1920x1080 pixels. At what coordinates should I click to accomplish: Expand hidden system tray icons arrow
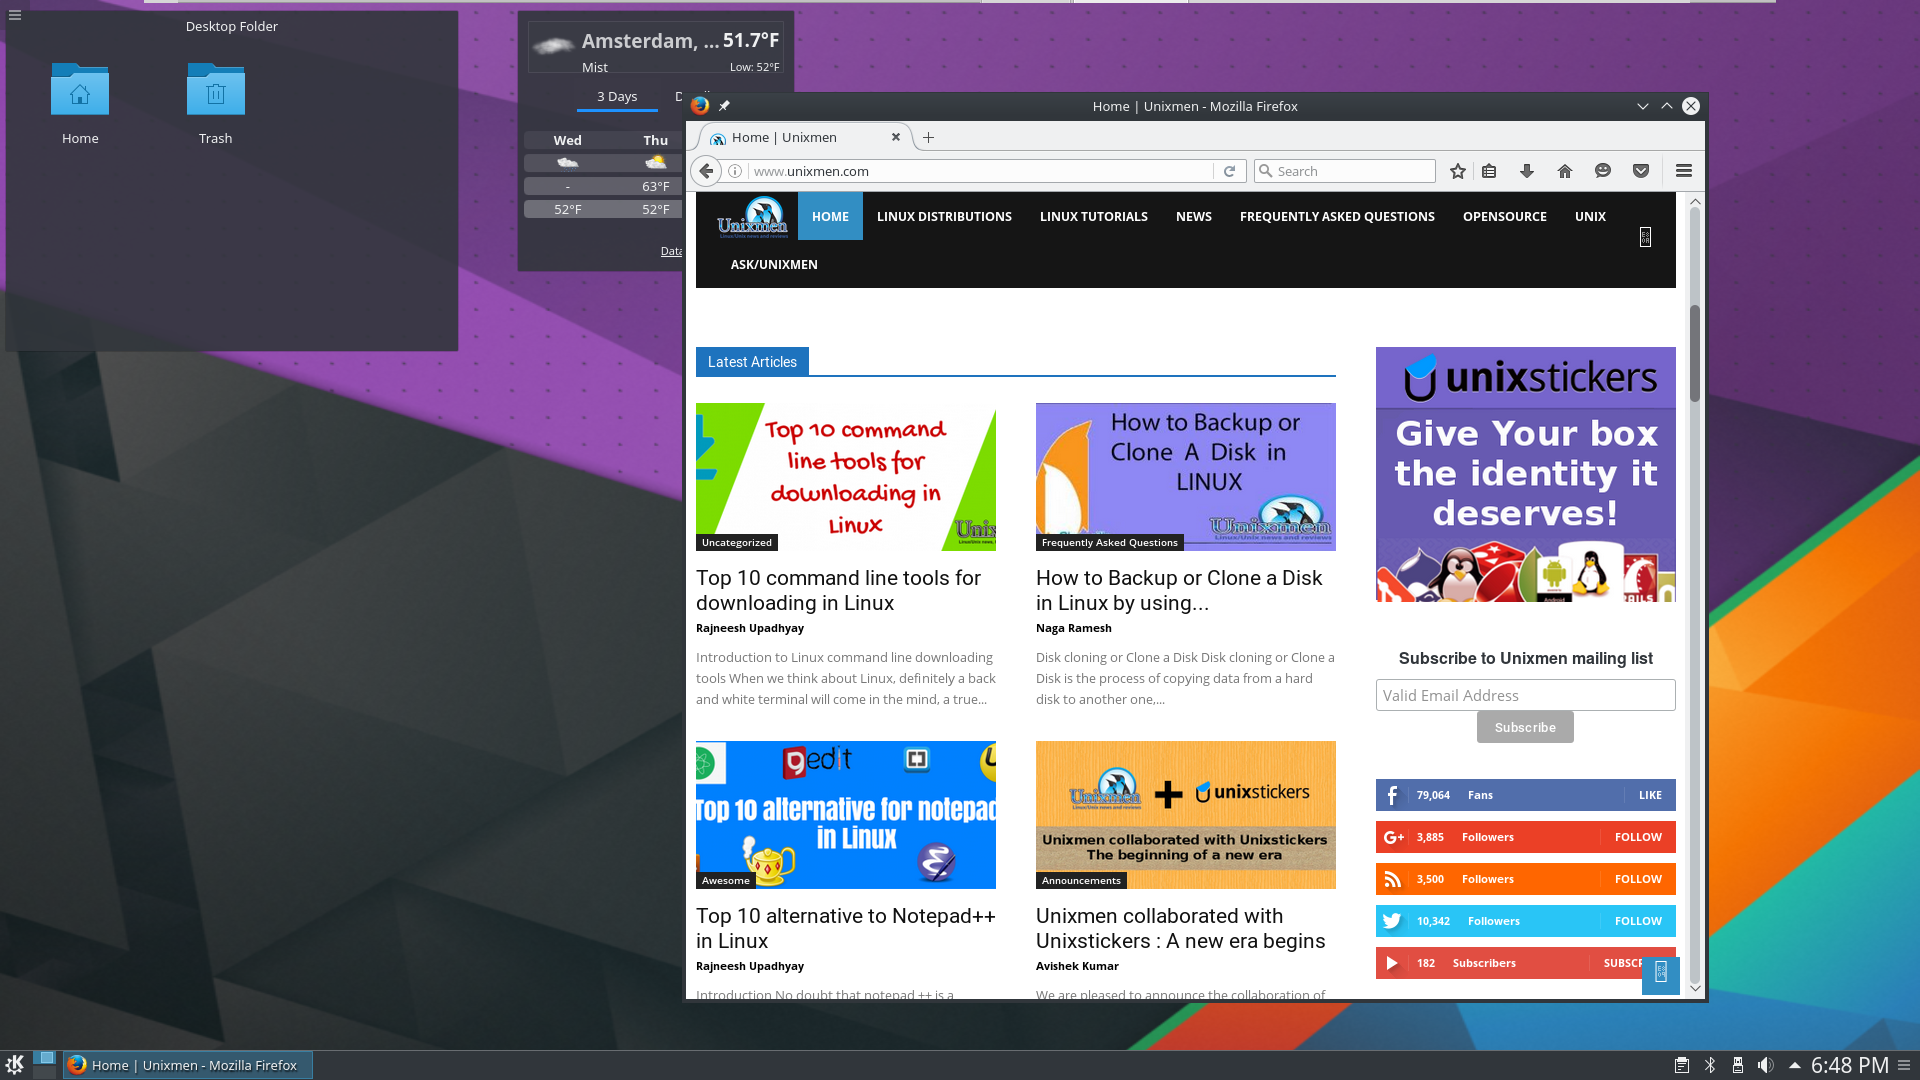pyautogui.click(x=1795, y=1066)
